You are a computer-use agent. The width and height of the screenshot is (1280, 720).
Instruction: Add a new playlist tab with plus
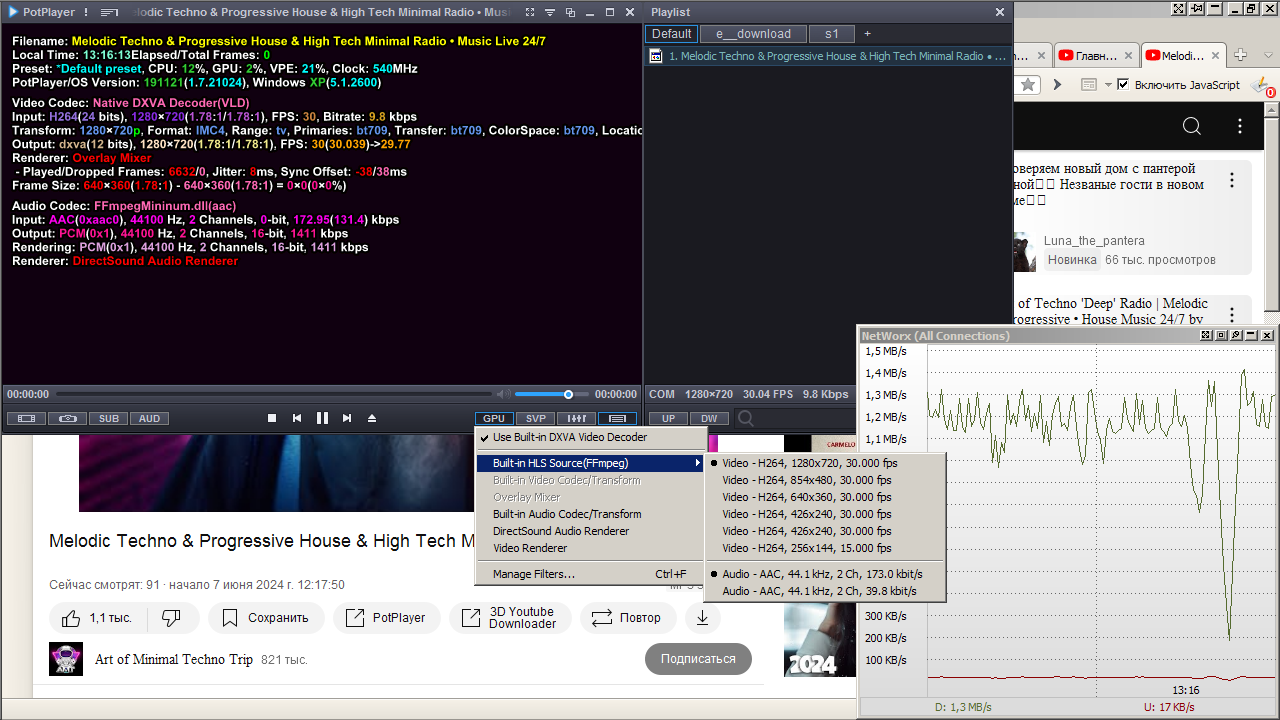tap(867, 34)
